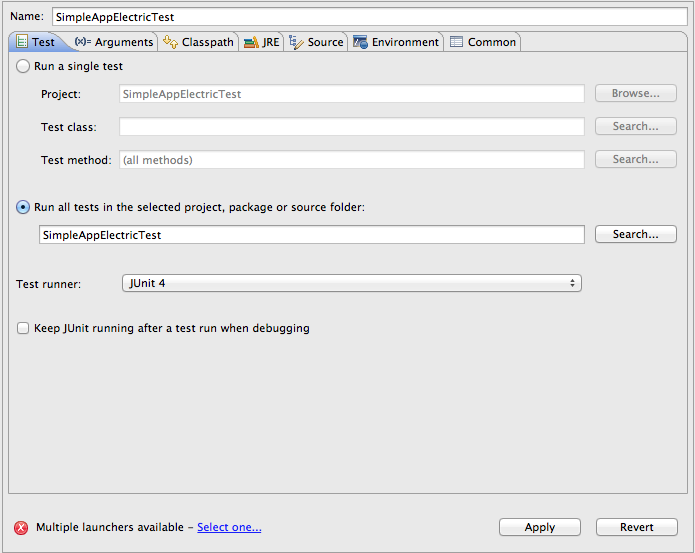Open the Test runner JUnit 4 dropdown
This screenshot has width=695, height=553.
351,283
